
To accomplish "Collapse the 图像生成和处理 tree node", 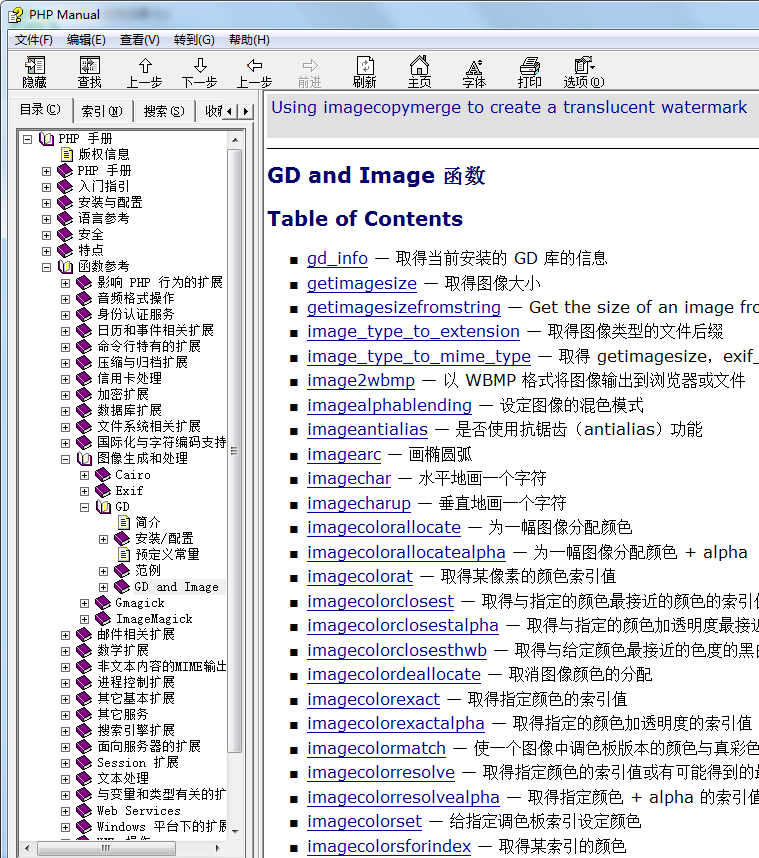I will [65, 459].
